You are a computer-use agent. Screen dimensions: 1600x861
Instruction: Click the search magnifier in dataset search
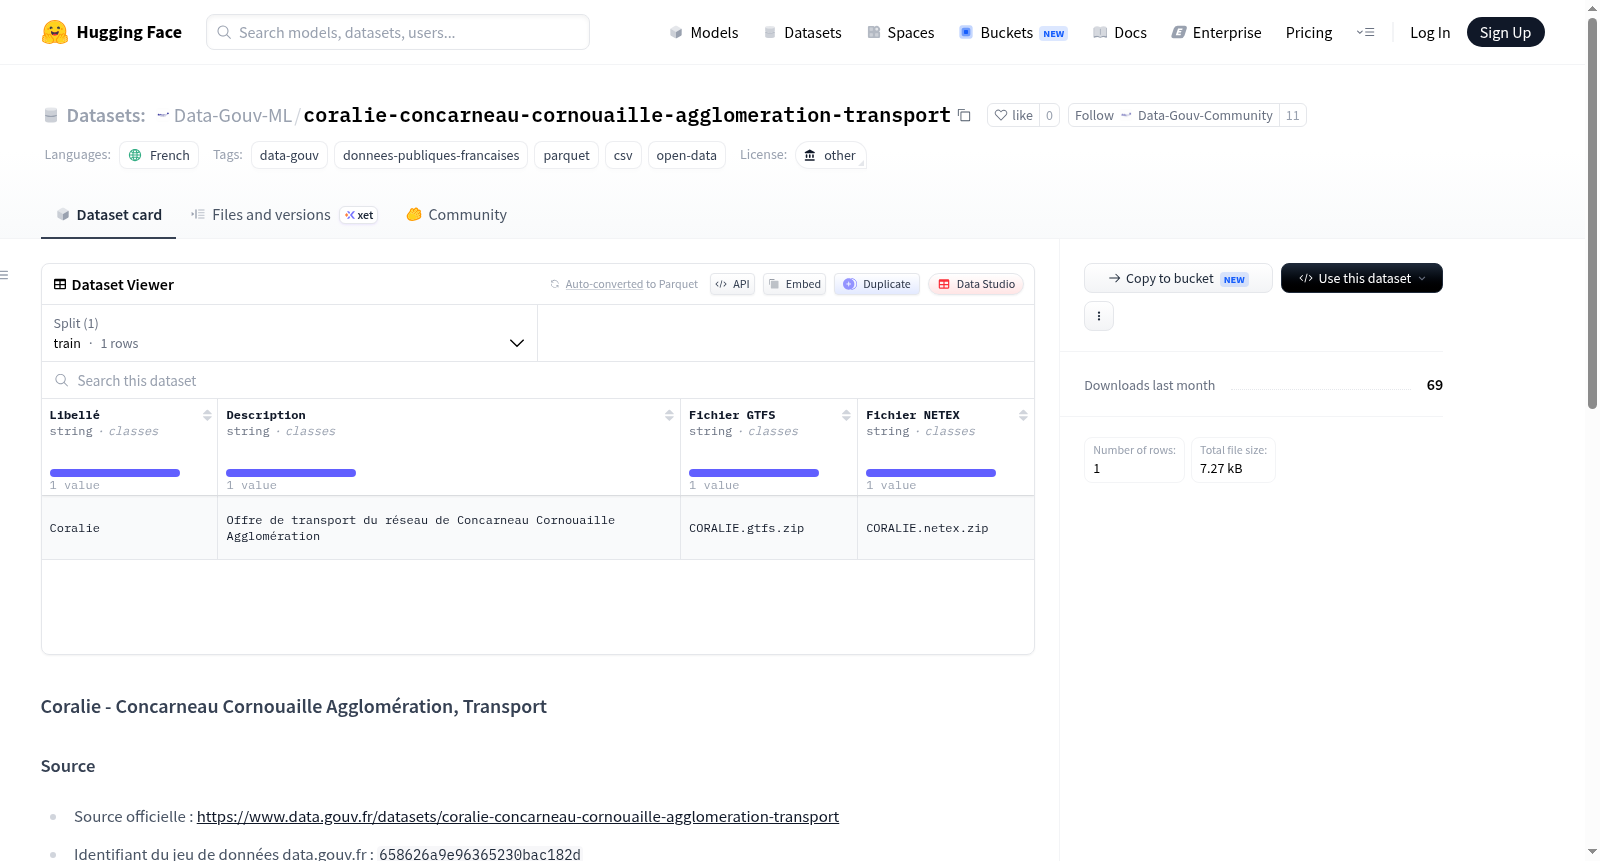tap(62, 380)
